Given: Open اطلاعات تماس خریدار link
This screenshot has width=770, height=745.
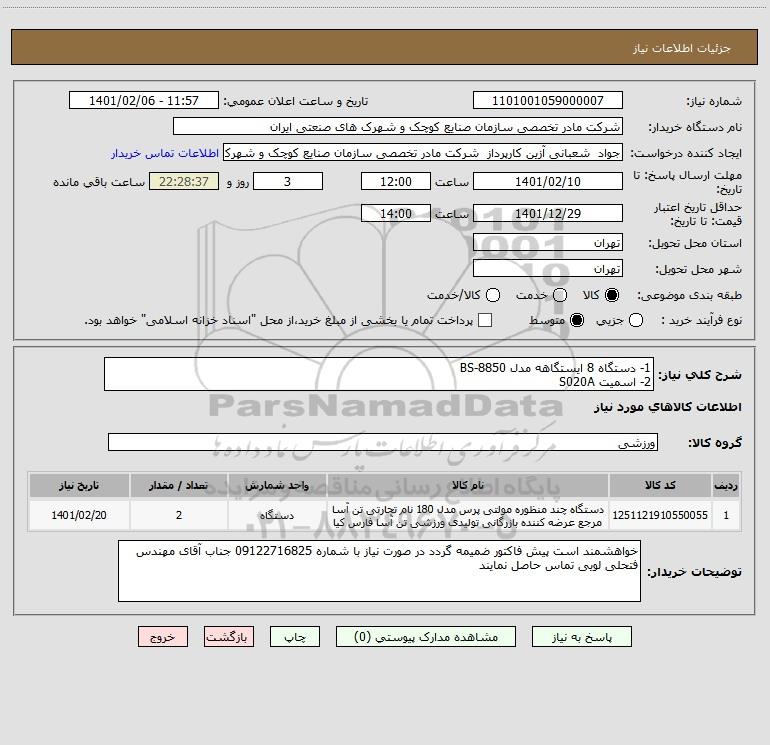Looking at the screenshot, I should click(165, 153).
